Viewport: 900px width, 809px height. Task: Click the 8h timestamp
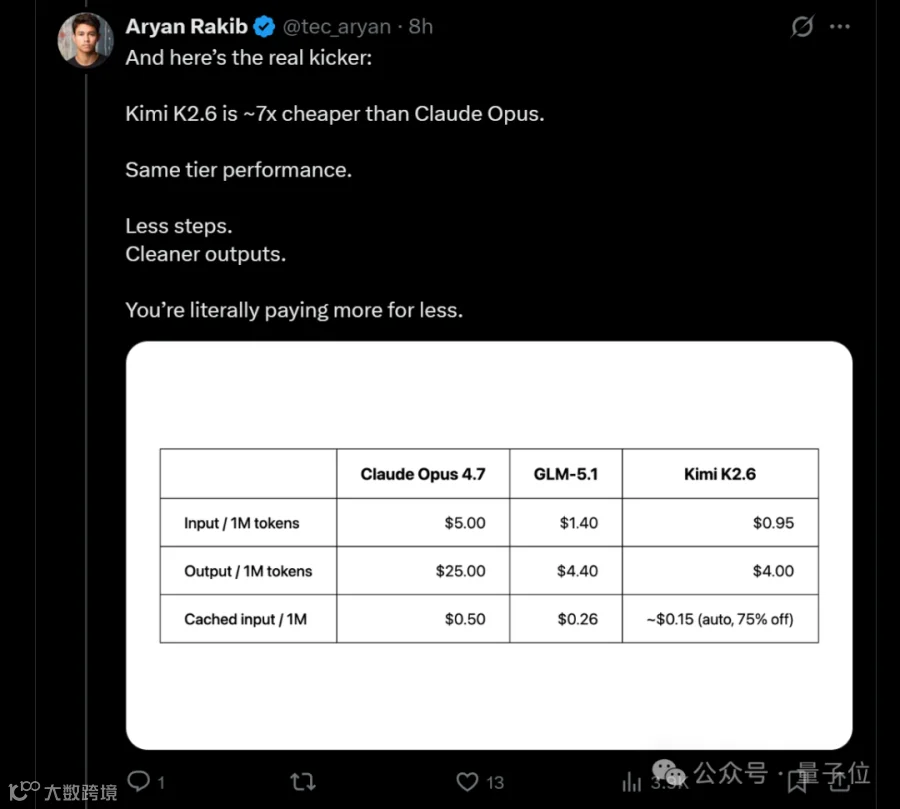coord(421,27)
